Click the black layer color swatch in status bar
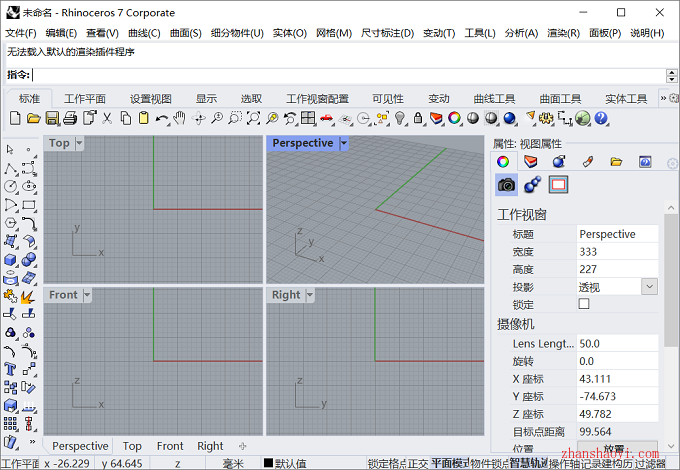This screenshot has width=680, height=470. click(x=268, y=463)
